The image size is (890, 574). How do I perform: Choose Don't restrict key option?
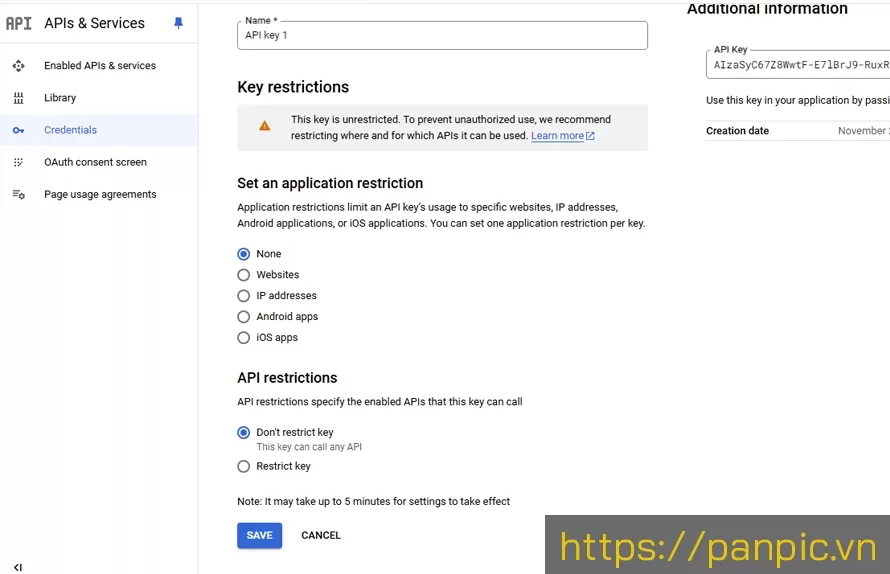pos(244,433)
